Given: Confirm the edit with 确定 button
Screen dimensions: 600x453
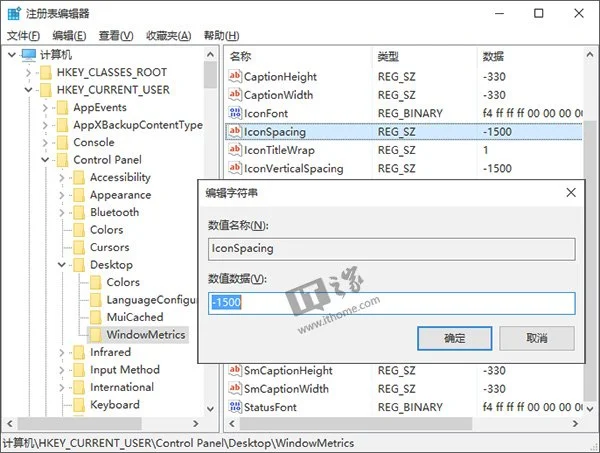Looking at the screenshot, I should click(454, 338).
